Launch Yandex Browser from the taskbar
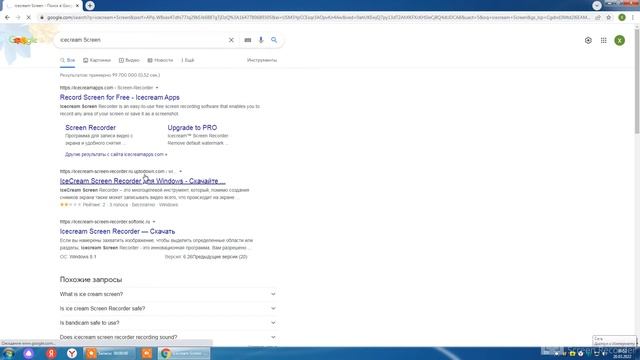The image size is (640, 360). (x=72, y=353)
